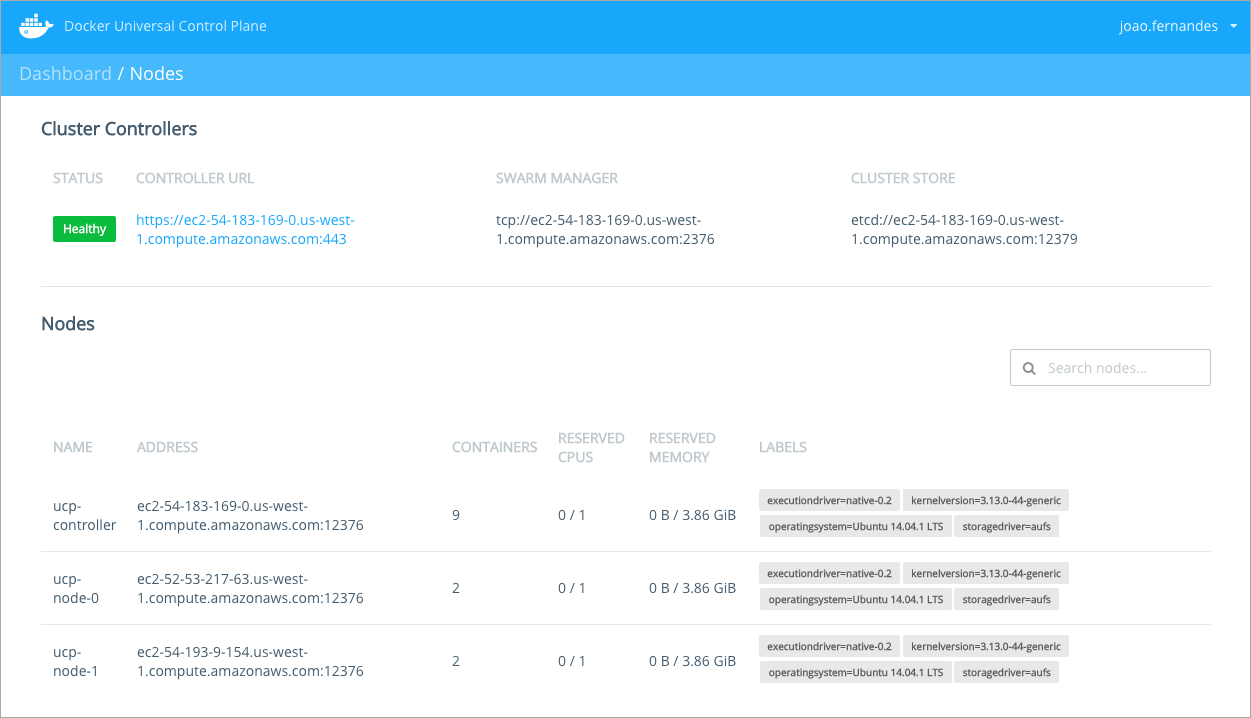Click the NAME column header
1251x718 pixels.
click(x=73, y=447)
